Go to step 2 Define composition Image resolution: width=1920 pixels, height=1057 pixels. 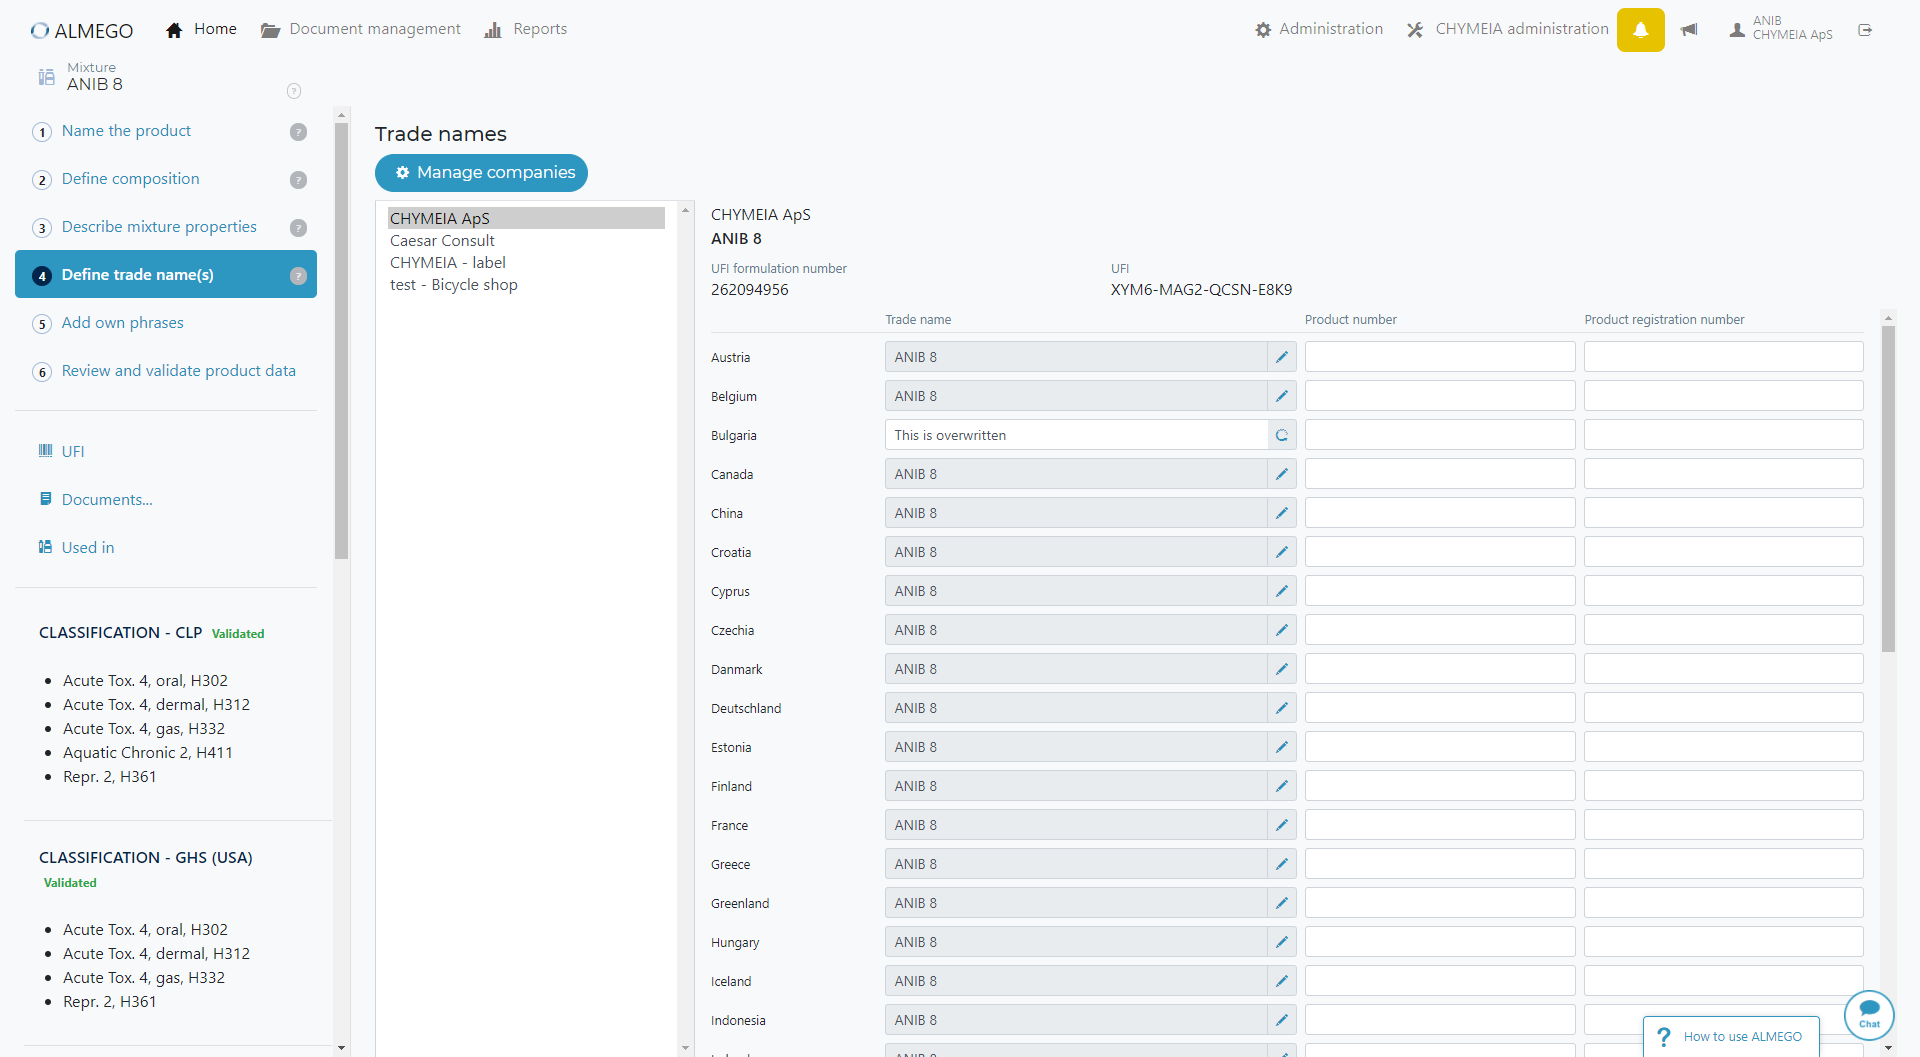click(130, 179)
